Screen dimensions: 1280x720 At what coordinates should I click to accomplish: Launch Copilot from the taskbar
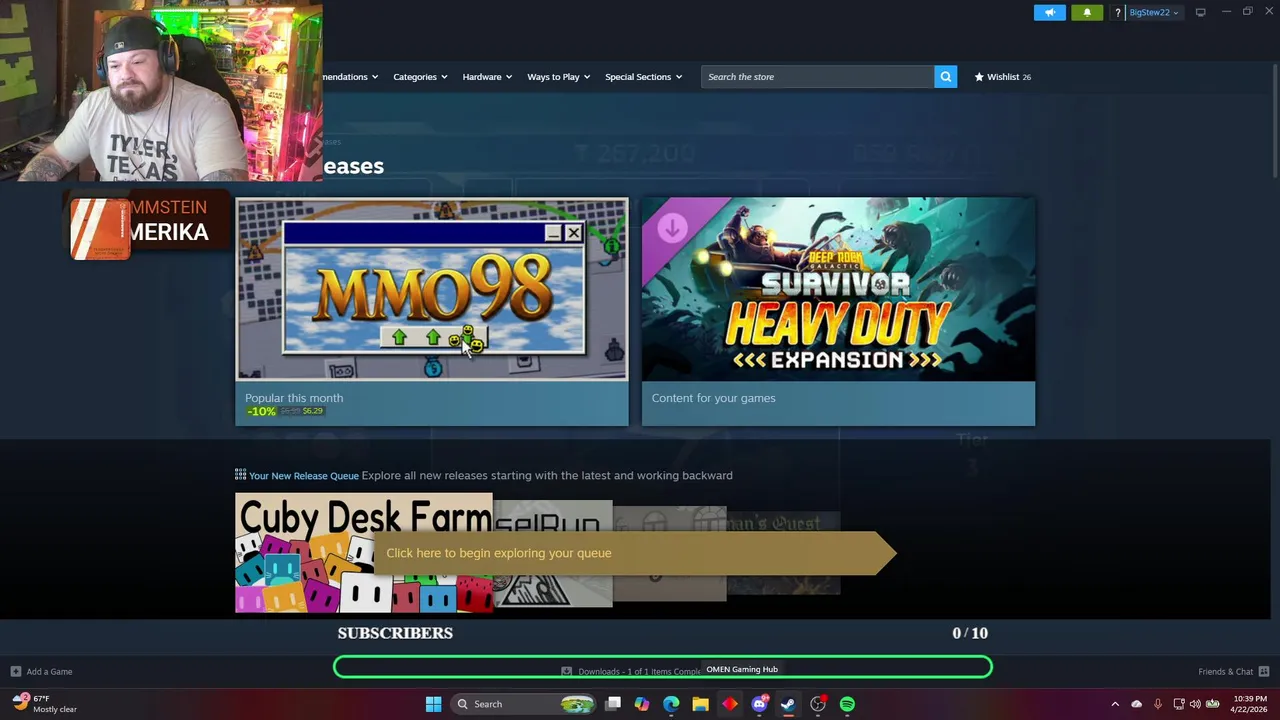[x=642, y=704]
